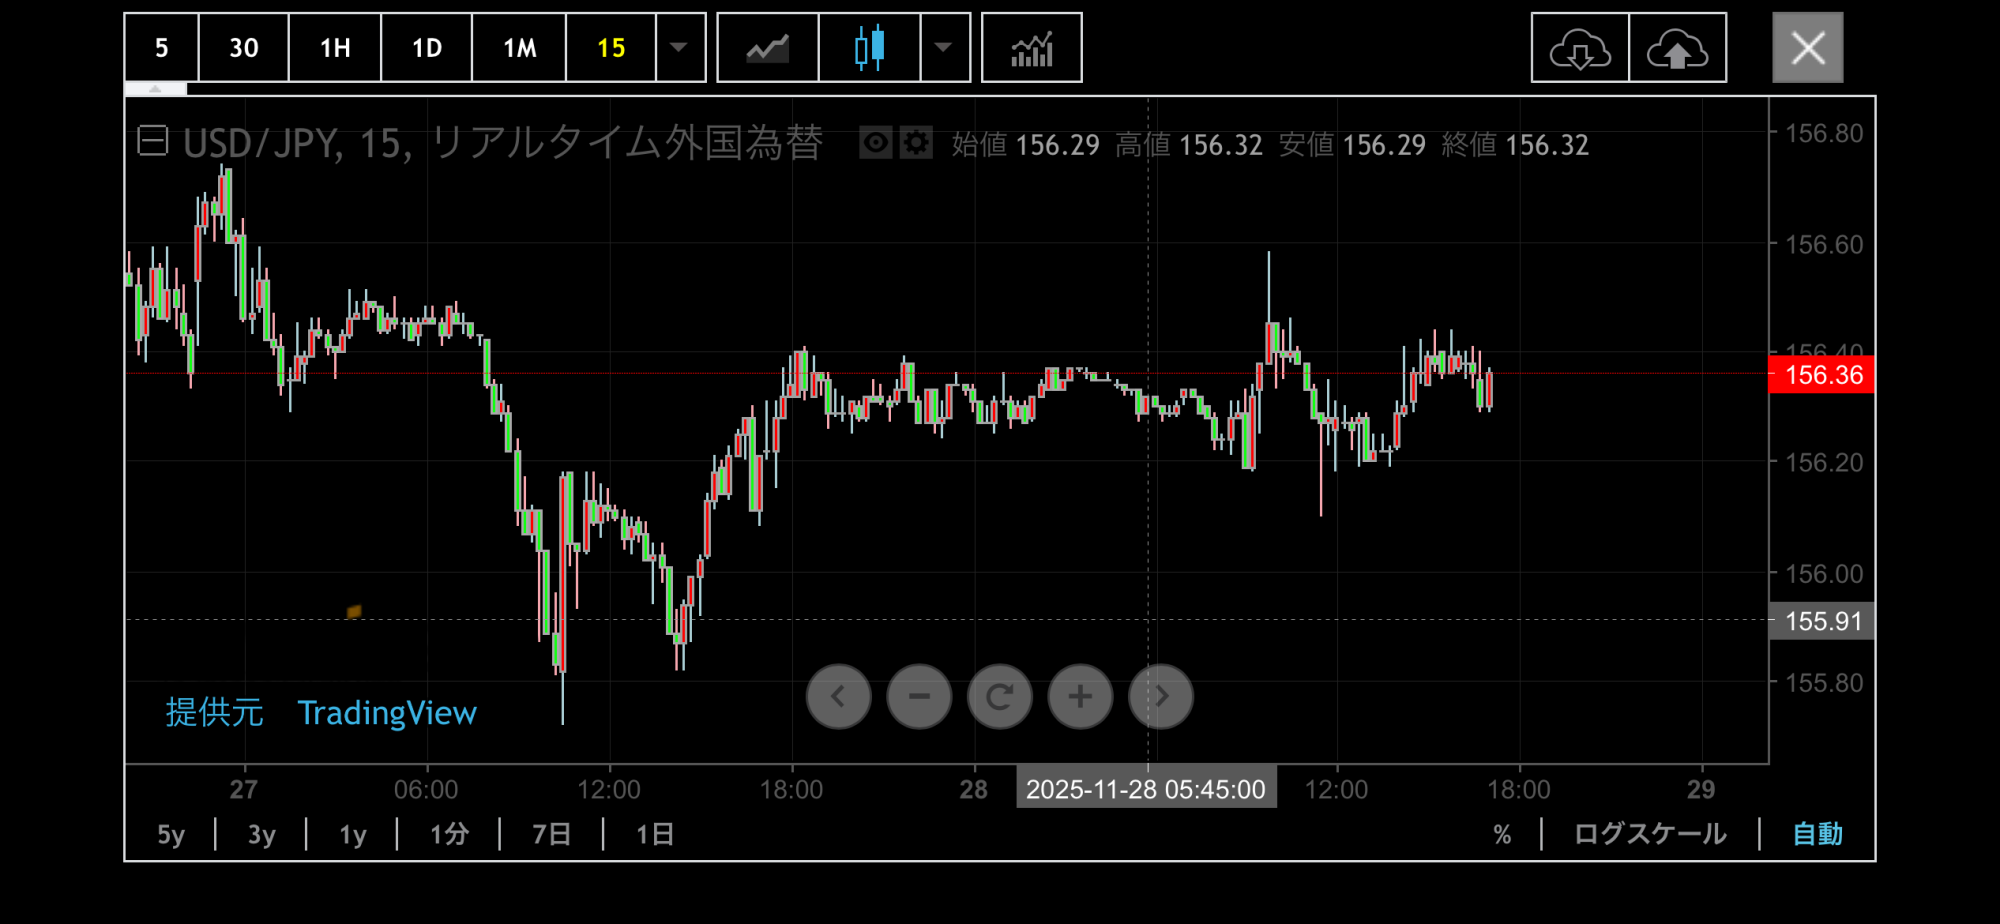Open the technical indicators icon

click(x=1031, y=48)
